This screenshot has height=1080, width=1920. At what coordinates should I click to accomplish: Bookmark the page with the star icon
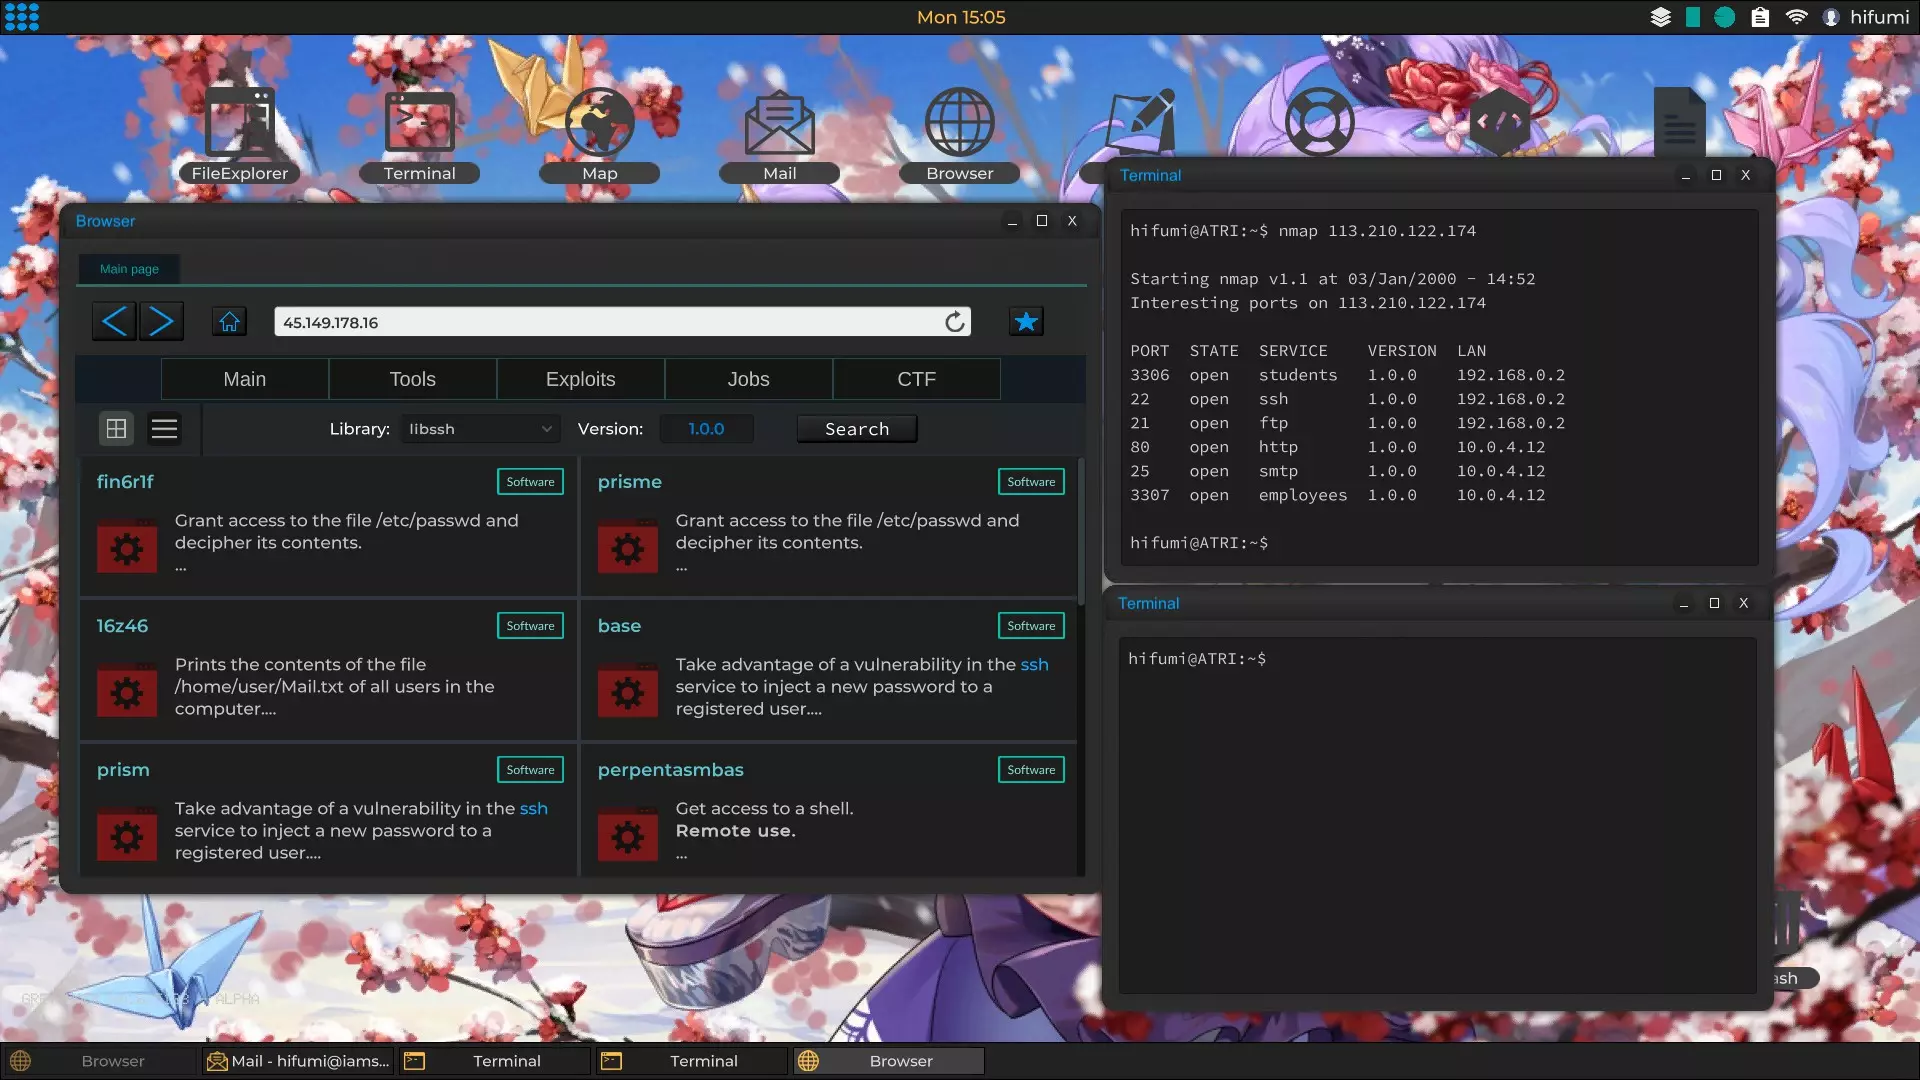click(1026, 322)
